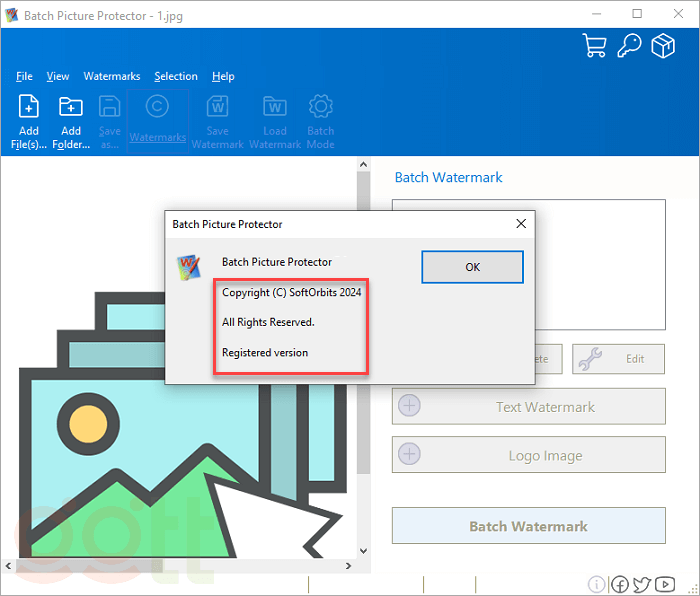Click the Batch Watermark button

tap(528, 526)
